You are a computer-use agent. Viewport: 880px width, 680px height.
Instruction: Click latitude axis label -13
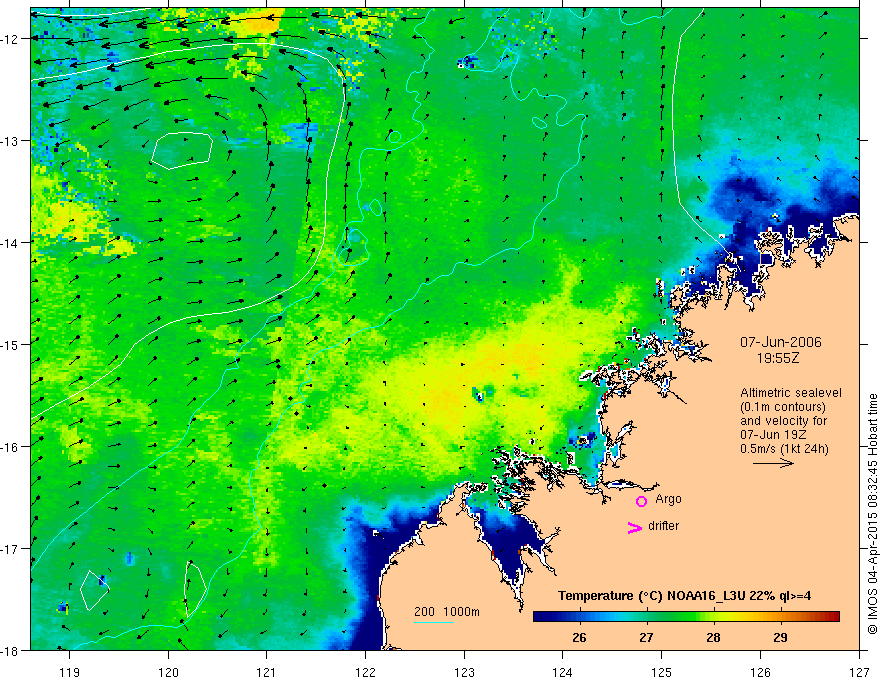[x=11, y=141]
